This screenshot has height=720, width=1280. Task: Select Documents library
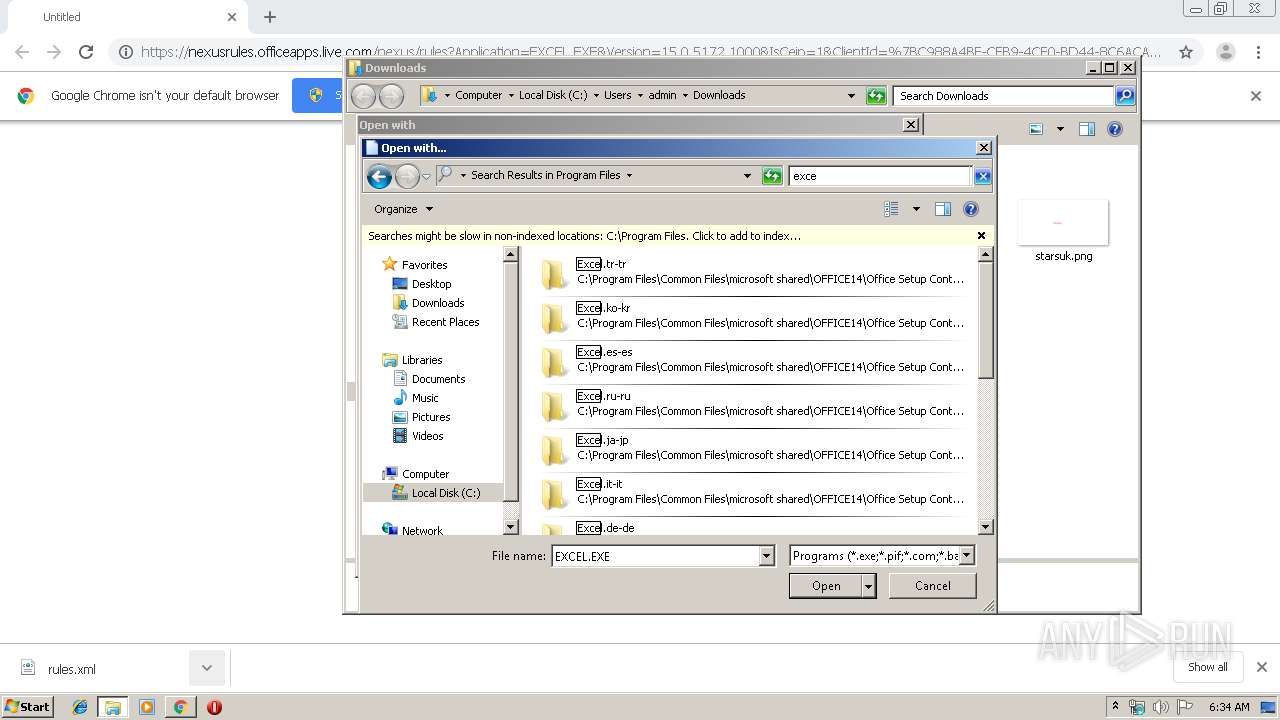[x=438, y=379]
